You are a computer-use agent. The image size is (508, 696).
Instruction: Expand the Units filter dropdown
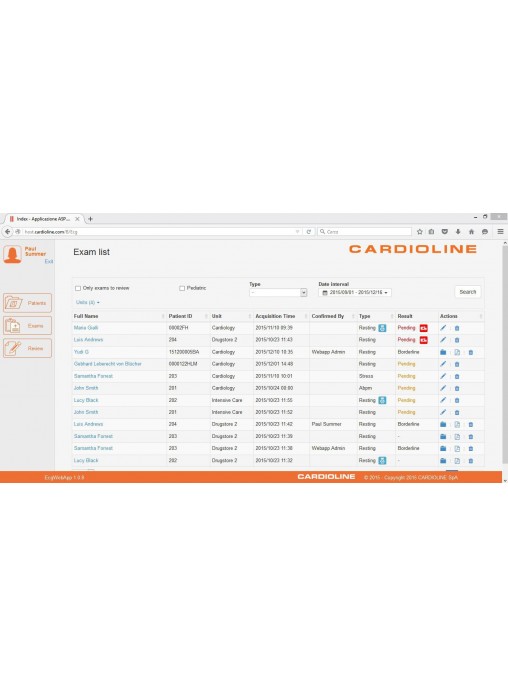pyautogui.click(x=87, y=302)
